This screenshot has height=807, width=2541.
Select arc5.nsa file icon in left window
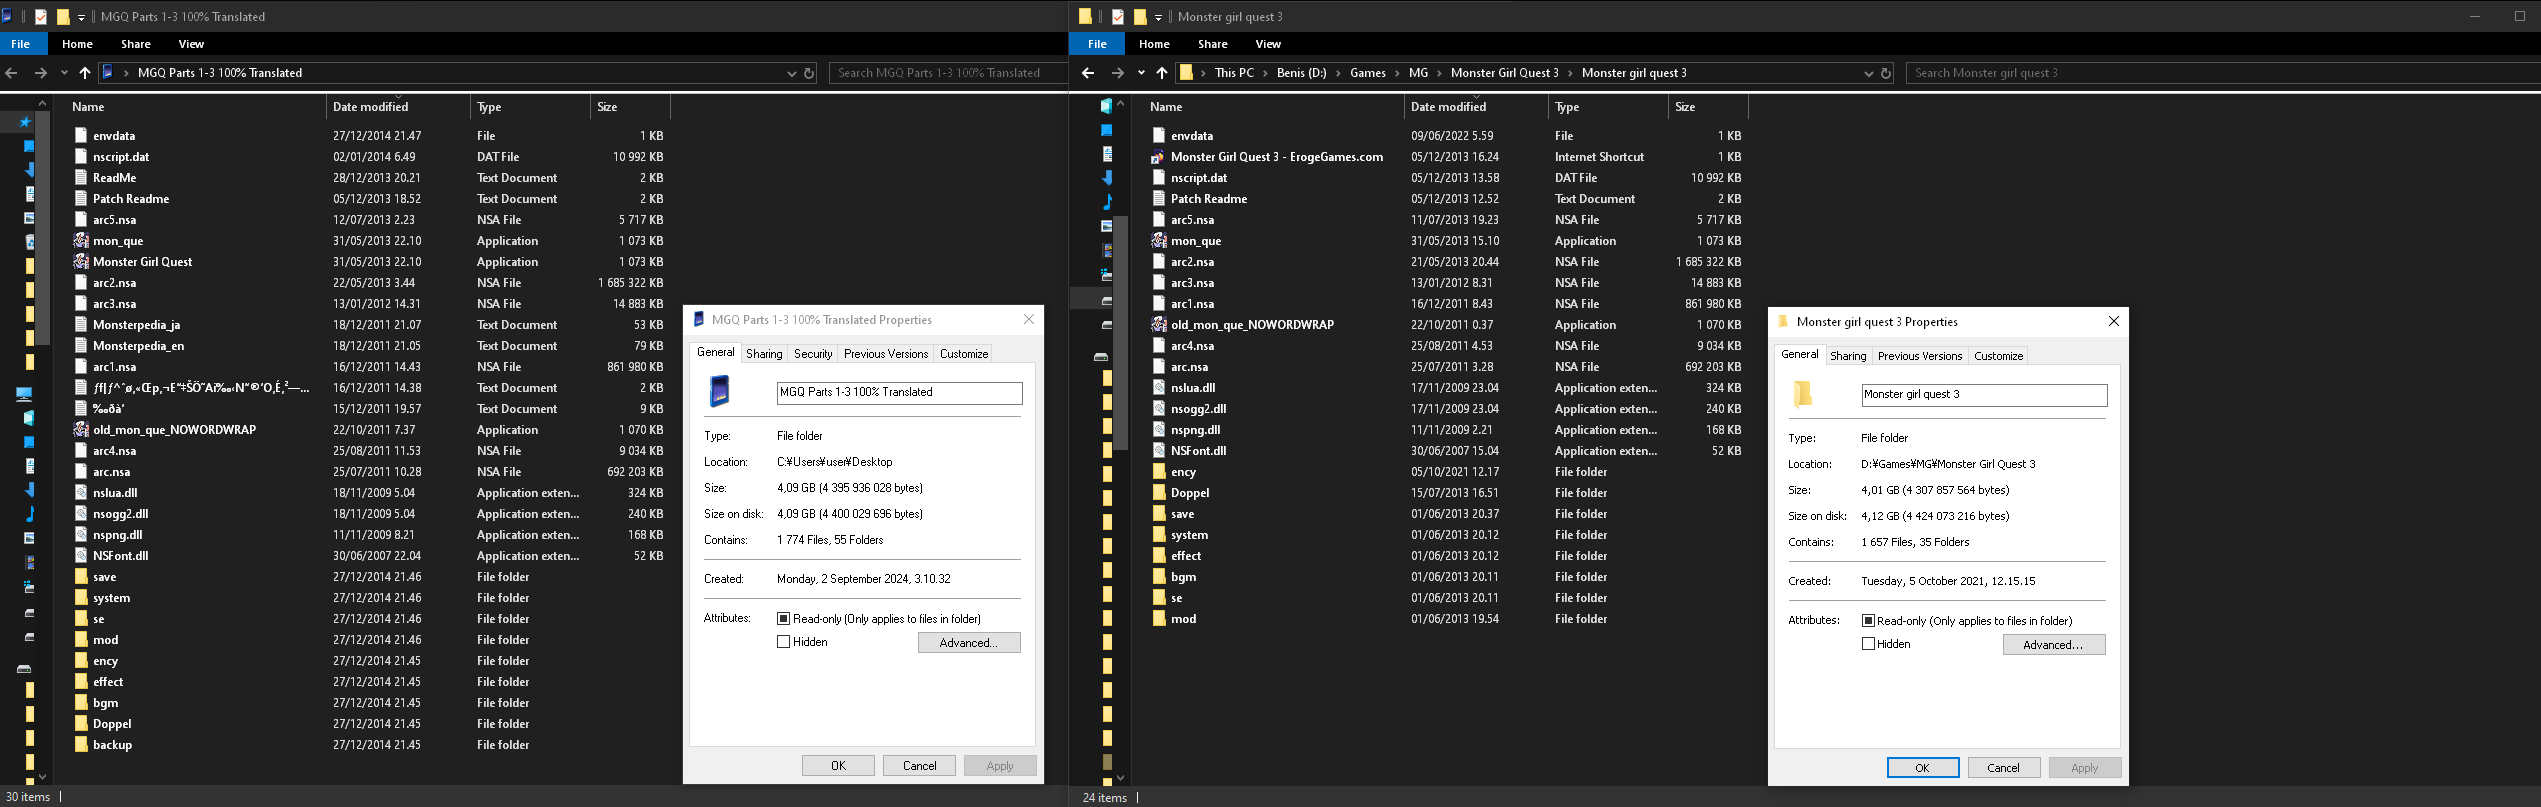coord(81,220)
